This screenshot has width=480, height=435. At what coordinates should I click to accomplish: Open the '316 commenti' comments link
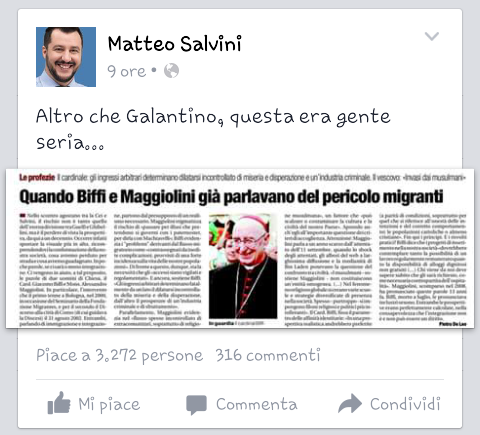point(268,355)
